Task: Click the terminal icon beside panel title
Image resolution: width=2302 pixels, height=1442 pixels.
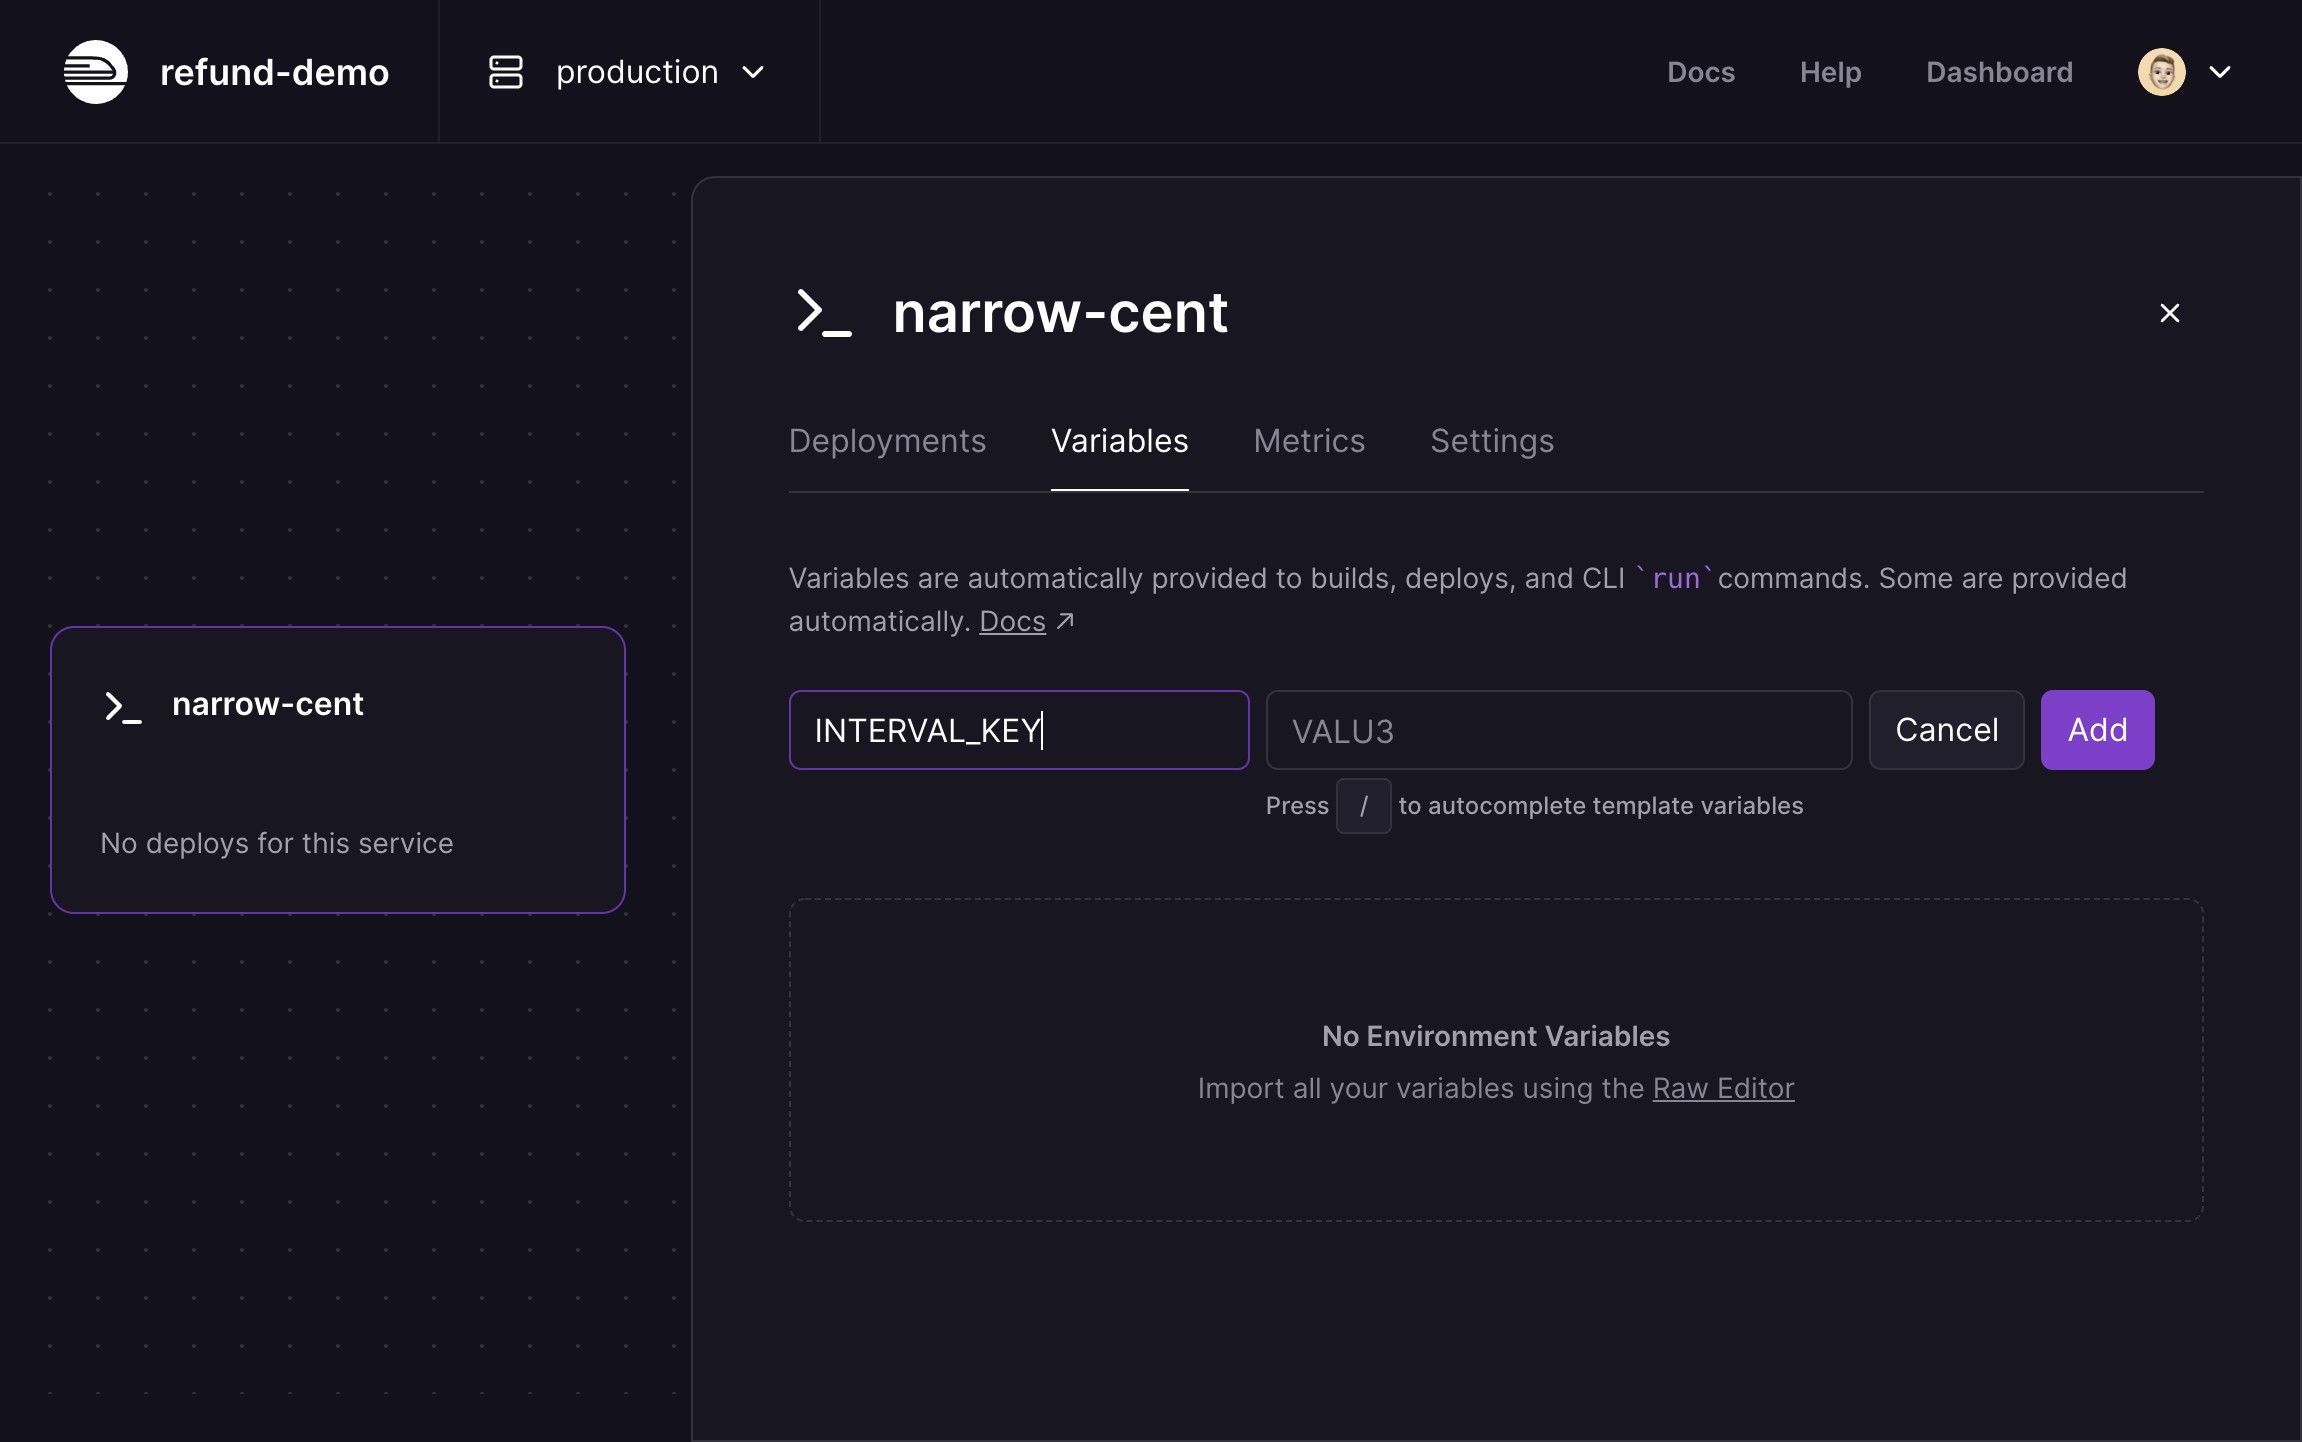Action: (823, 313)
